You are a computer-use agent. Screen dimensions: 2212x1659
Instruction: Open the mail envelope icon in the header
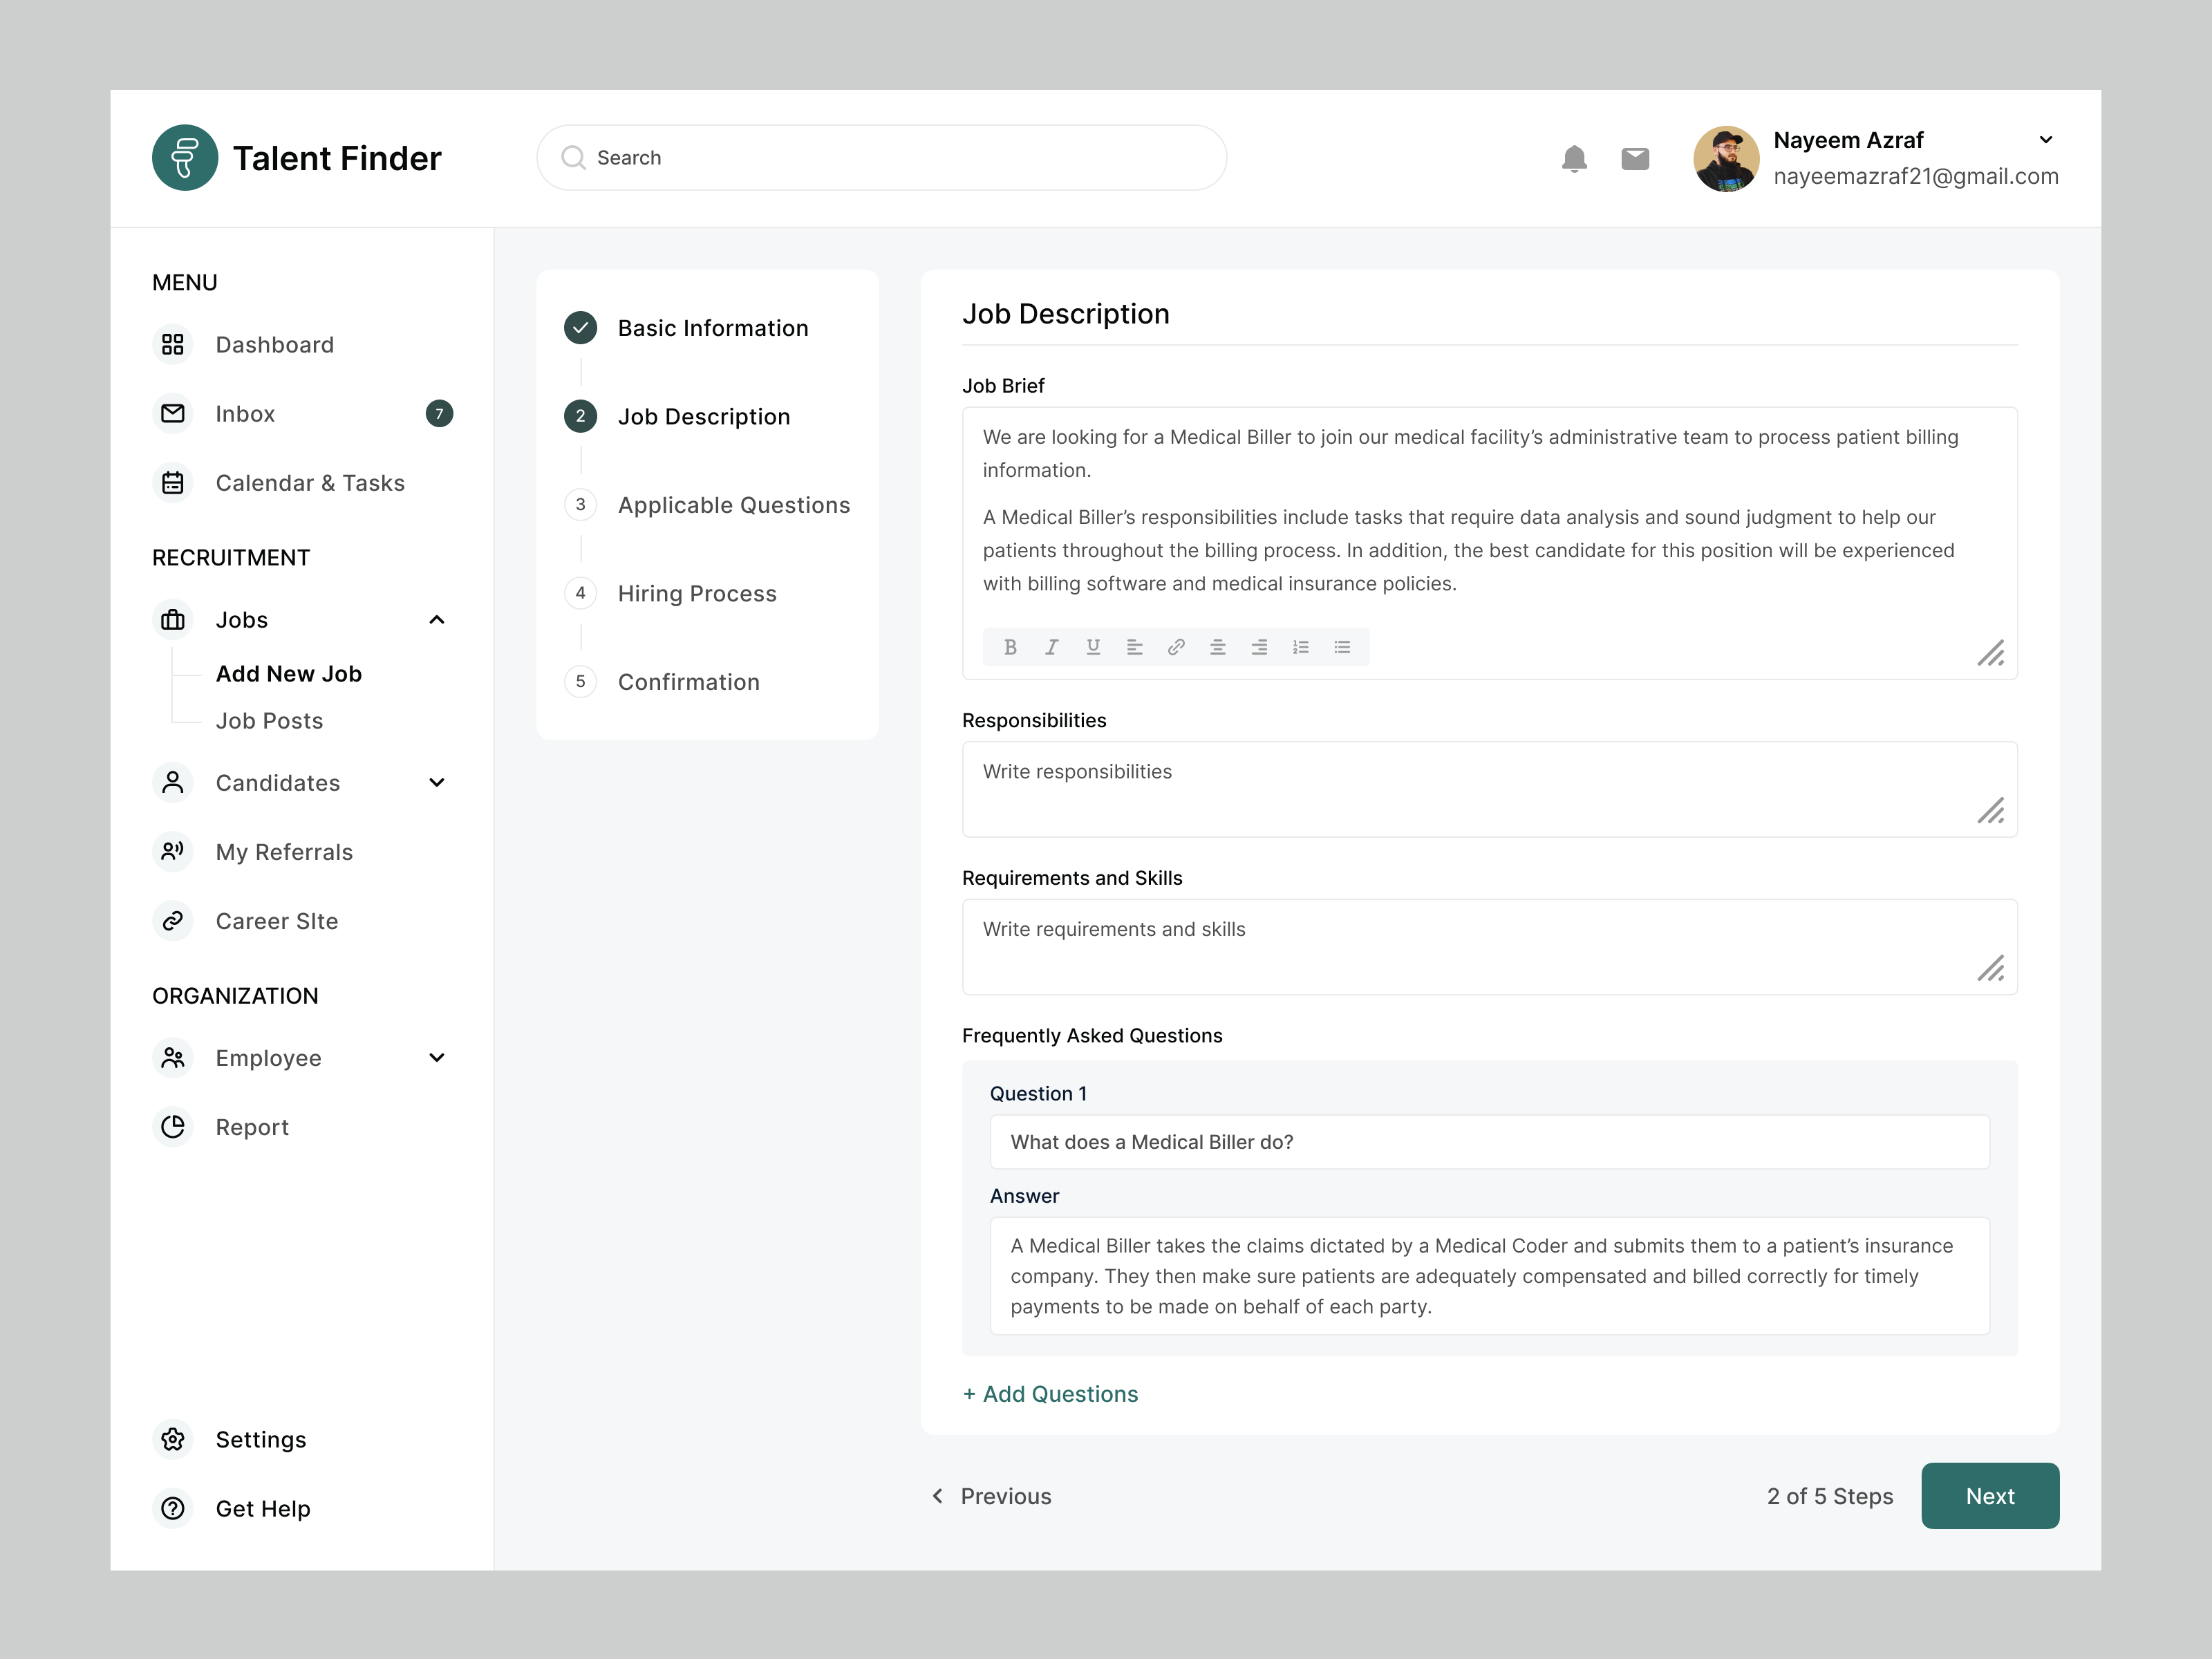pos(1635,158)
